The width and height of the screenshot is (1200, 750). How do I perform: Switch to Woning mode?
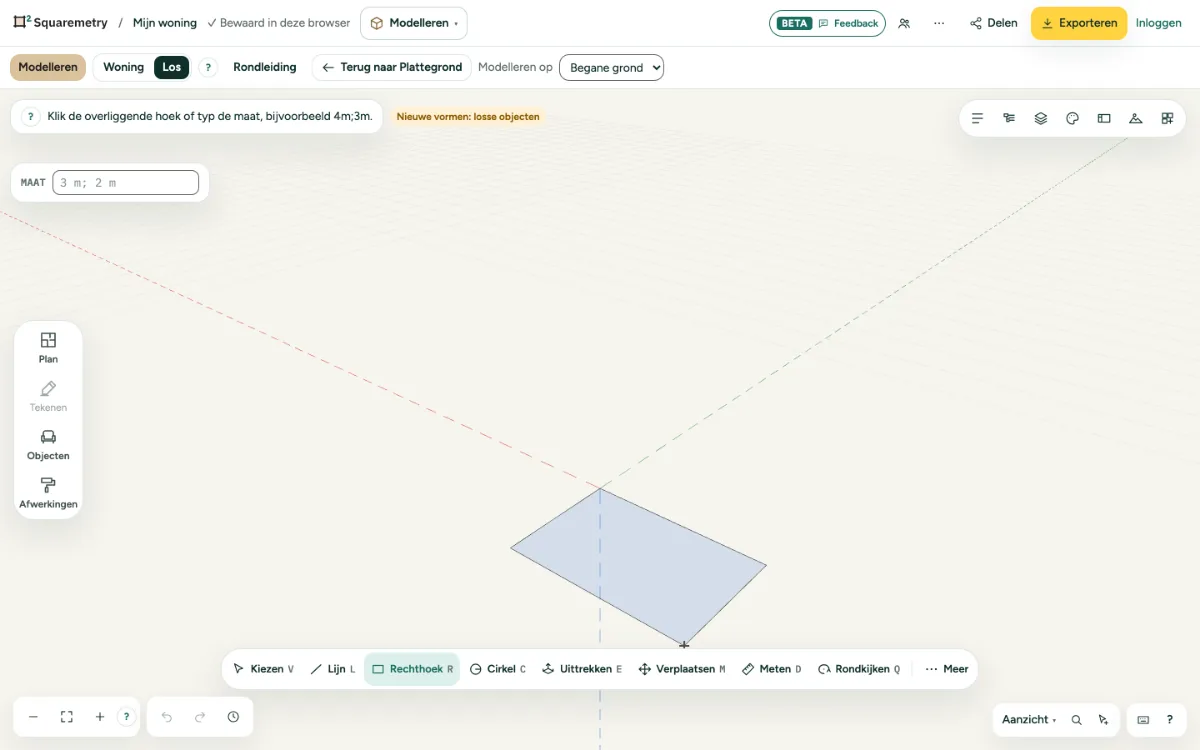(x=123, y=68)
